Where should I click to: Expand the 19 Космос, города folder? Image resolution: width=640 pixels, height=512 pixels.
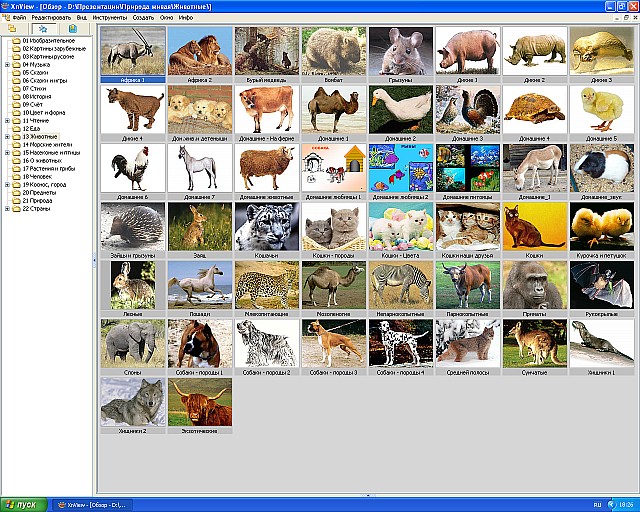[7, 185]
